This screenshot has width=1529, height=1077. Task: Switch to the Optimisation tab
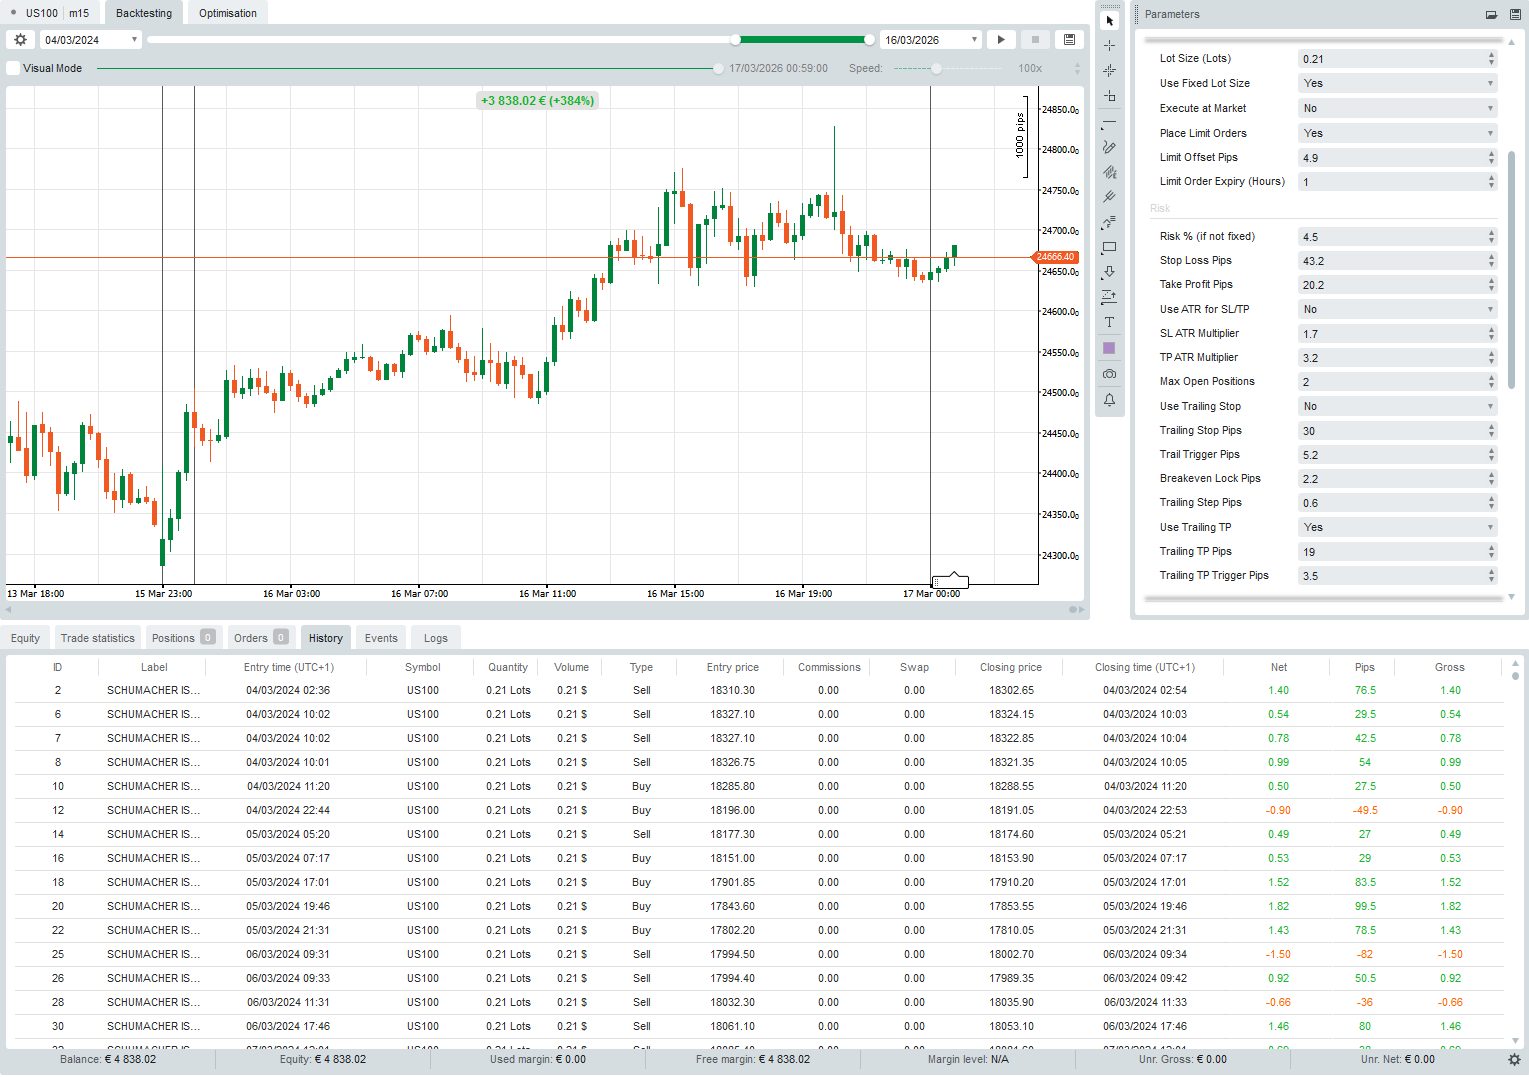click(x=227, y=13)
